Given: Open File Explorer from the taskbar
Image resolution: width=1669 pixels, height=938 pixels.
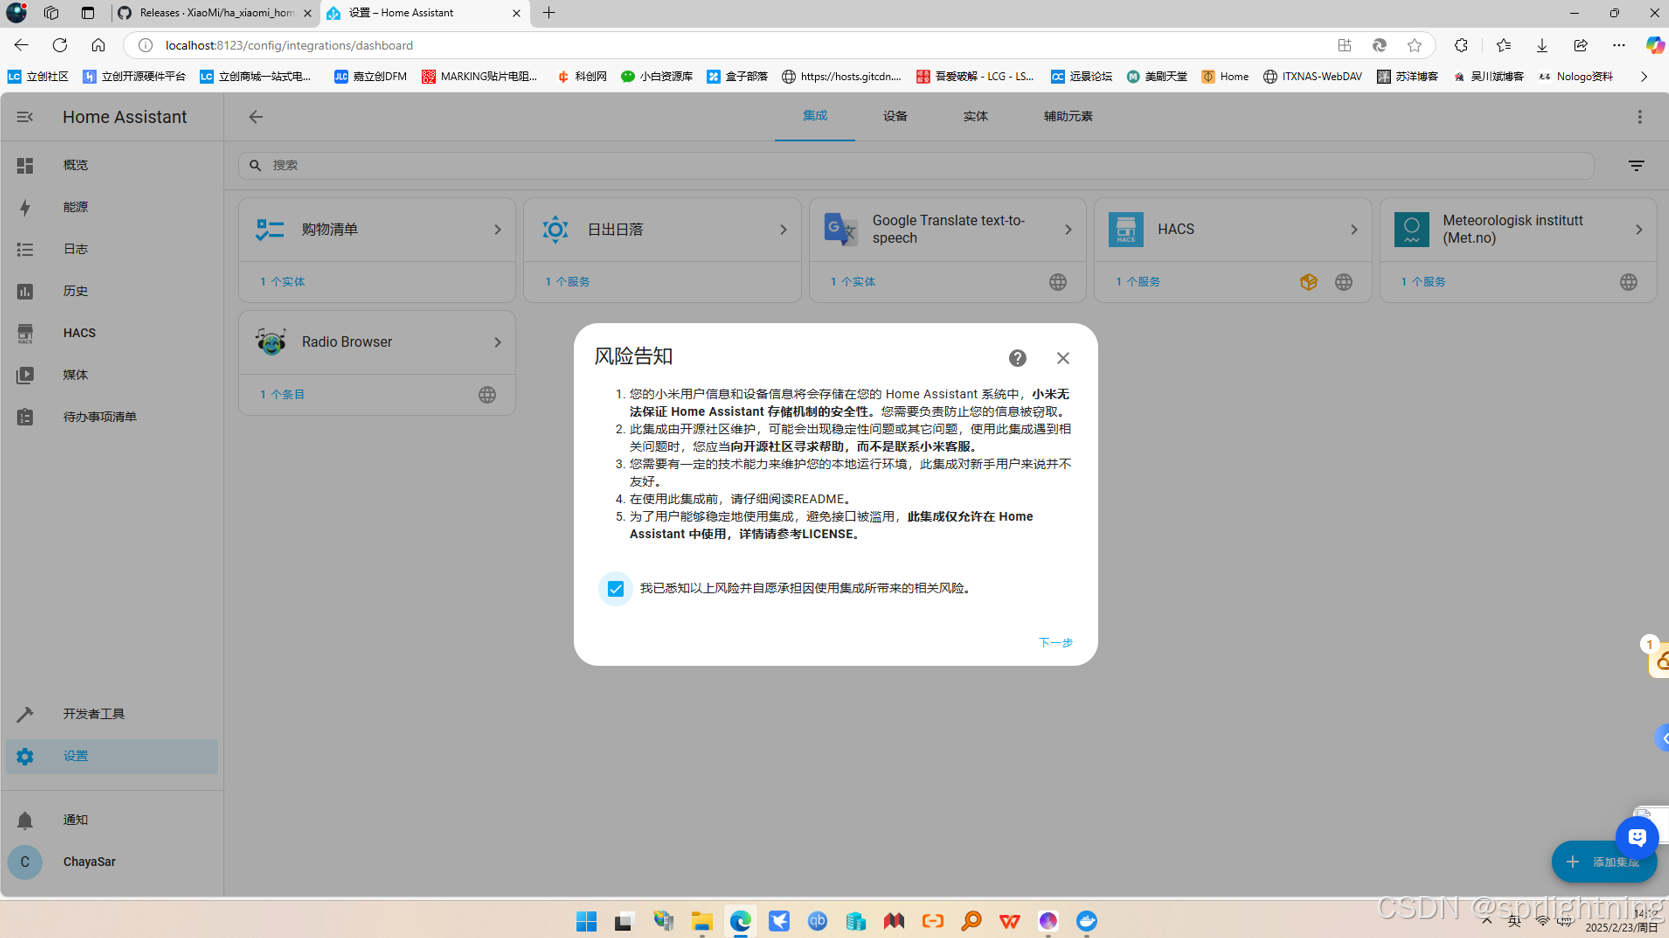Looking at the screenshot, I should coord(702,921).
